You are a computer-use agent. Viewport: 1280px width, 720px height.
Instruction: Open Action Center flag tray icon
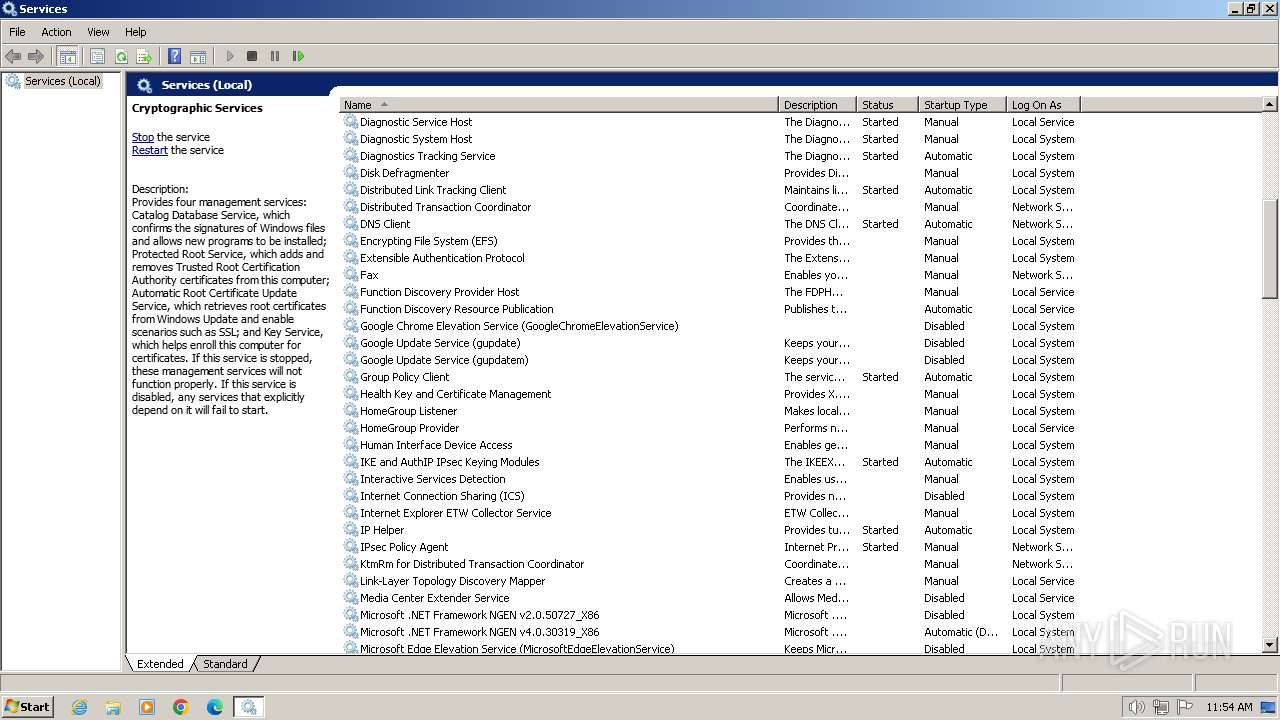point(1185,707)
